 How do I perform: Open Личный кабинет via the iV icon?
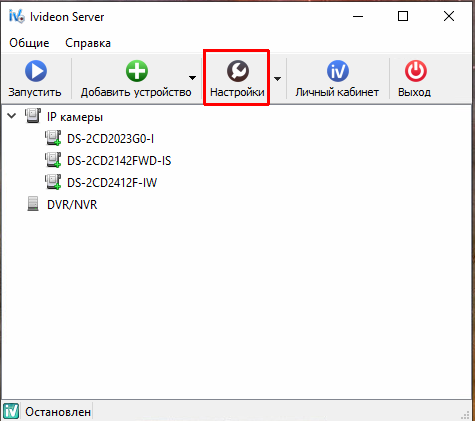[x=338, y=71]
